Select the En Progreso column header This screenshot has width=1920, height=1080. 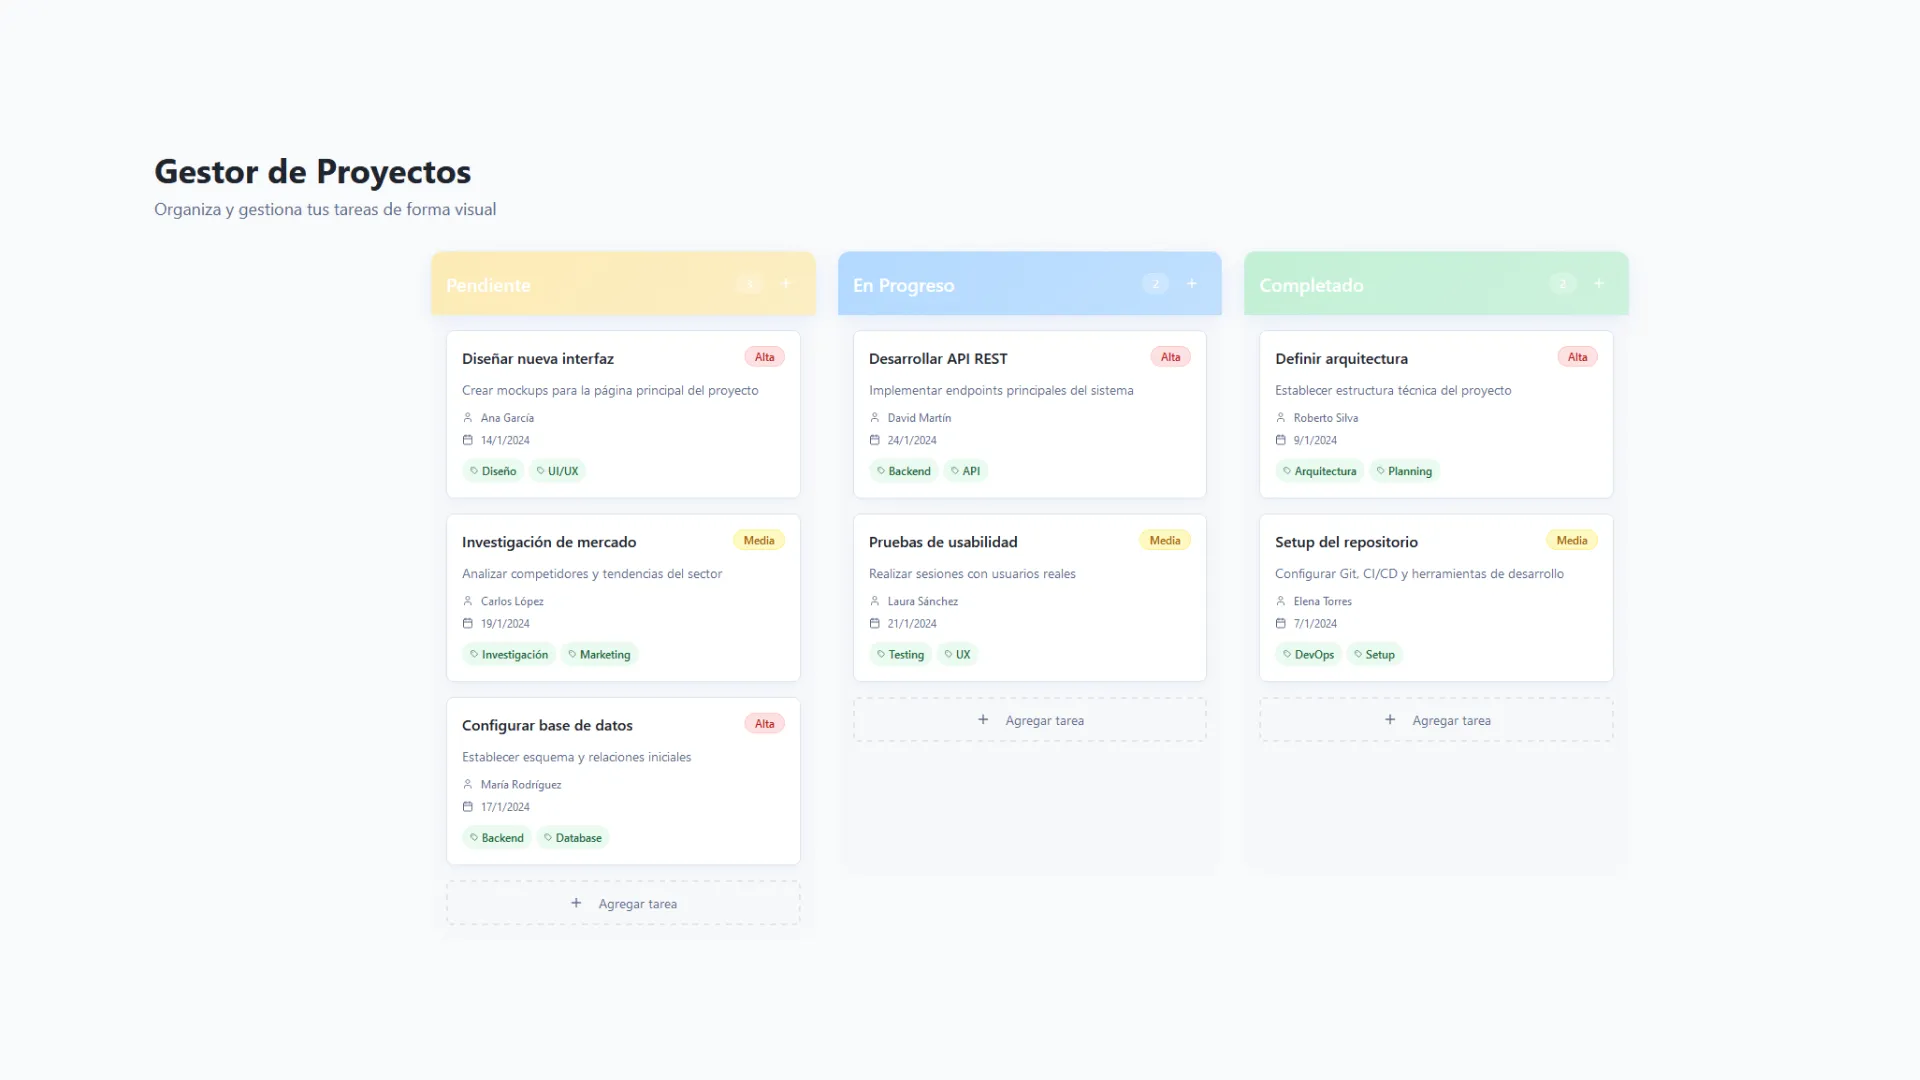click(x=903, y=285)
